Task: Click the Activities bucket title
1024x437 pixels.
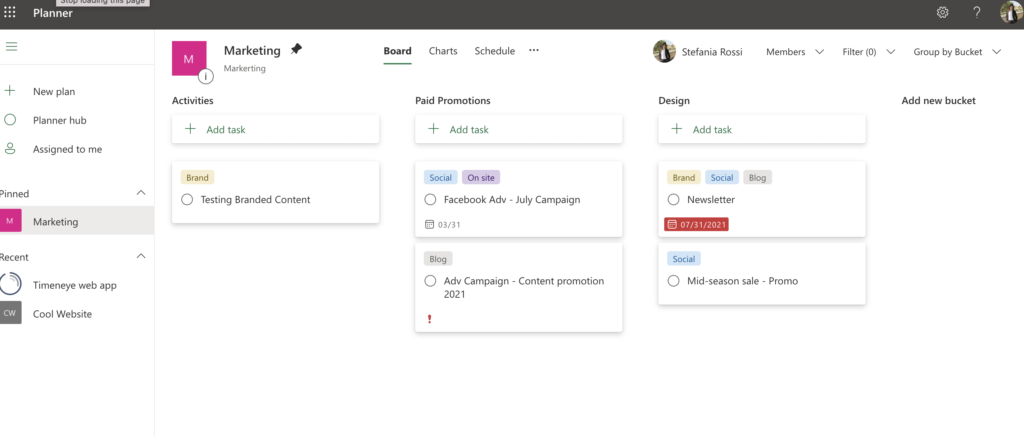Action: click(x=193, y=101)
